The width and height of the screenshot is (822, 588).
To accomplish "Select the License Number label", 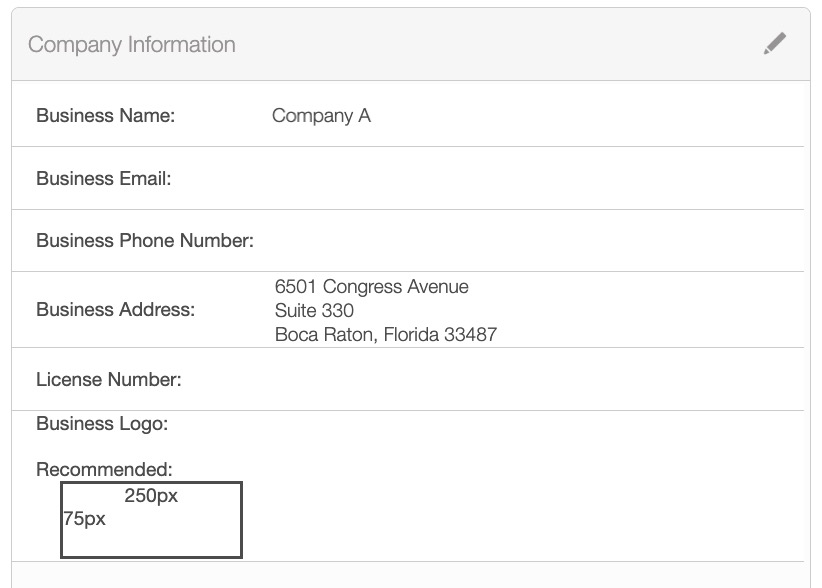I will 109,380.
